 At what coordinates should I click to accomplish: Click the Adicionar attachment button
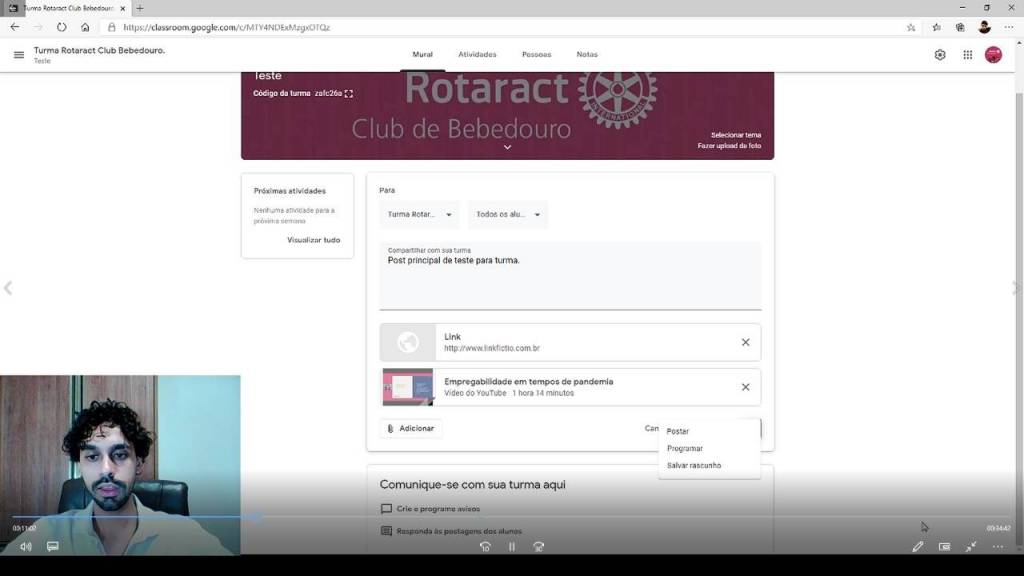411,429
